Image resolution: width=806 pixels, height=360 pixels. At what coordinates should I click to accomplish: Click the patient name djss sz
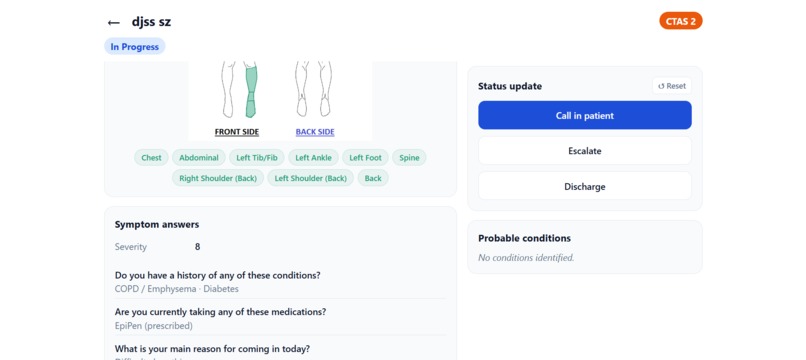(151, 22)
